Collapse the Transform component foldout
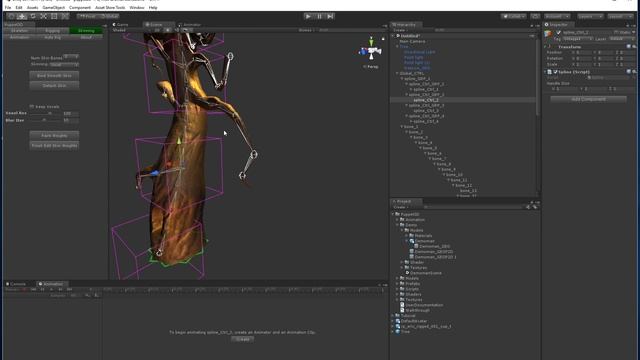 pos(546,47)
